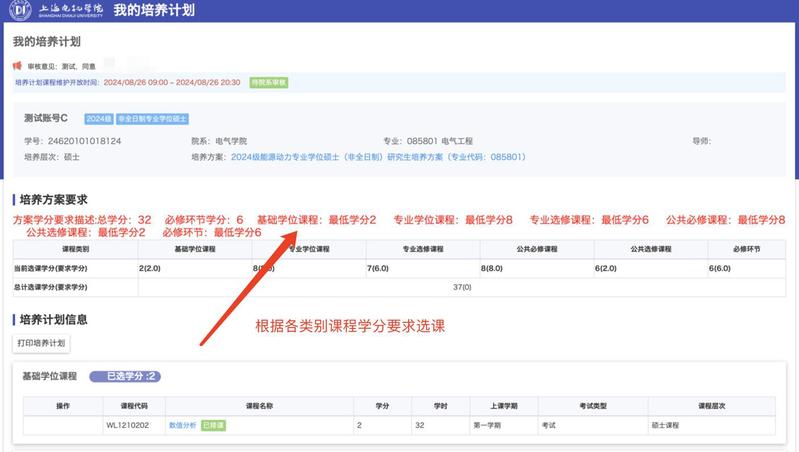Click the 总计选课学分 row value 37(0)
Screen dimensions: 799x452
pyautogui.click(x=461, y=287)
